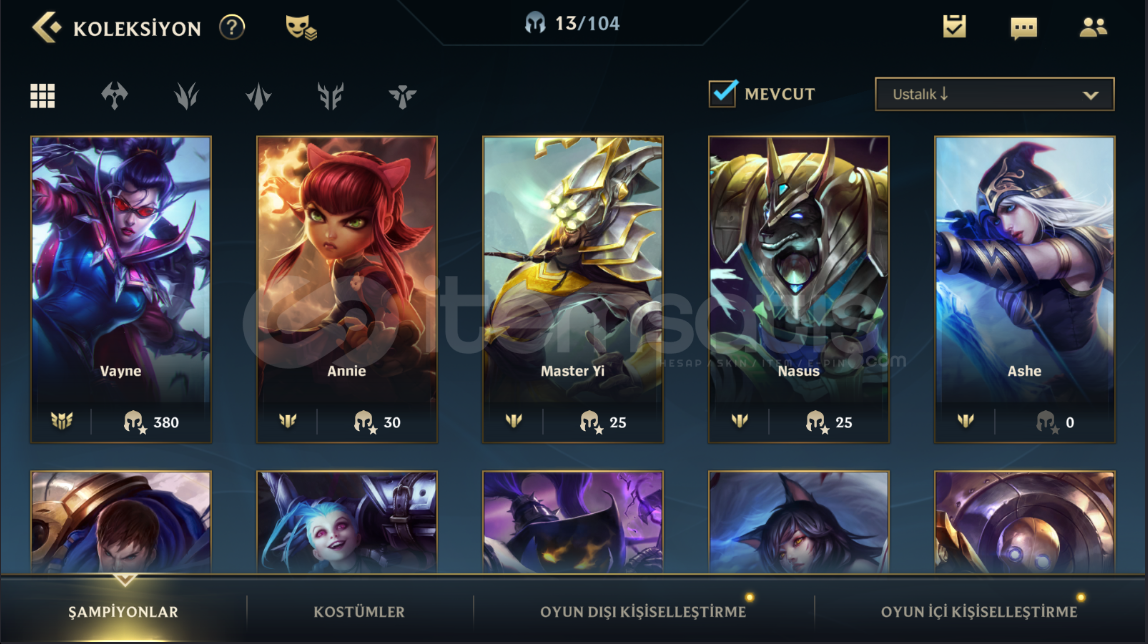This screenshot has height=644, width=1148.
Task: Uncheck the Mevcut checkbox
Action: [723, 94]
